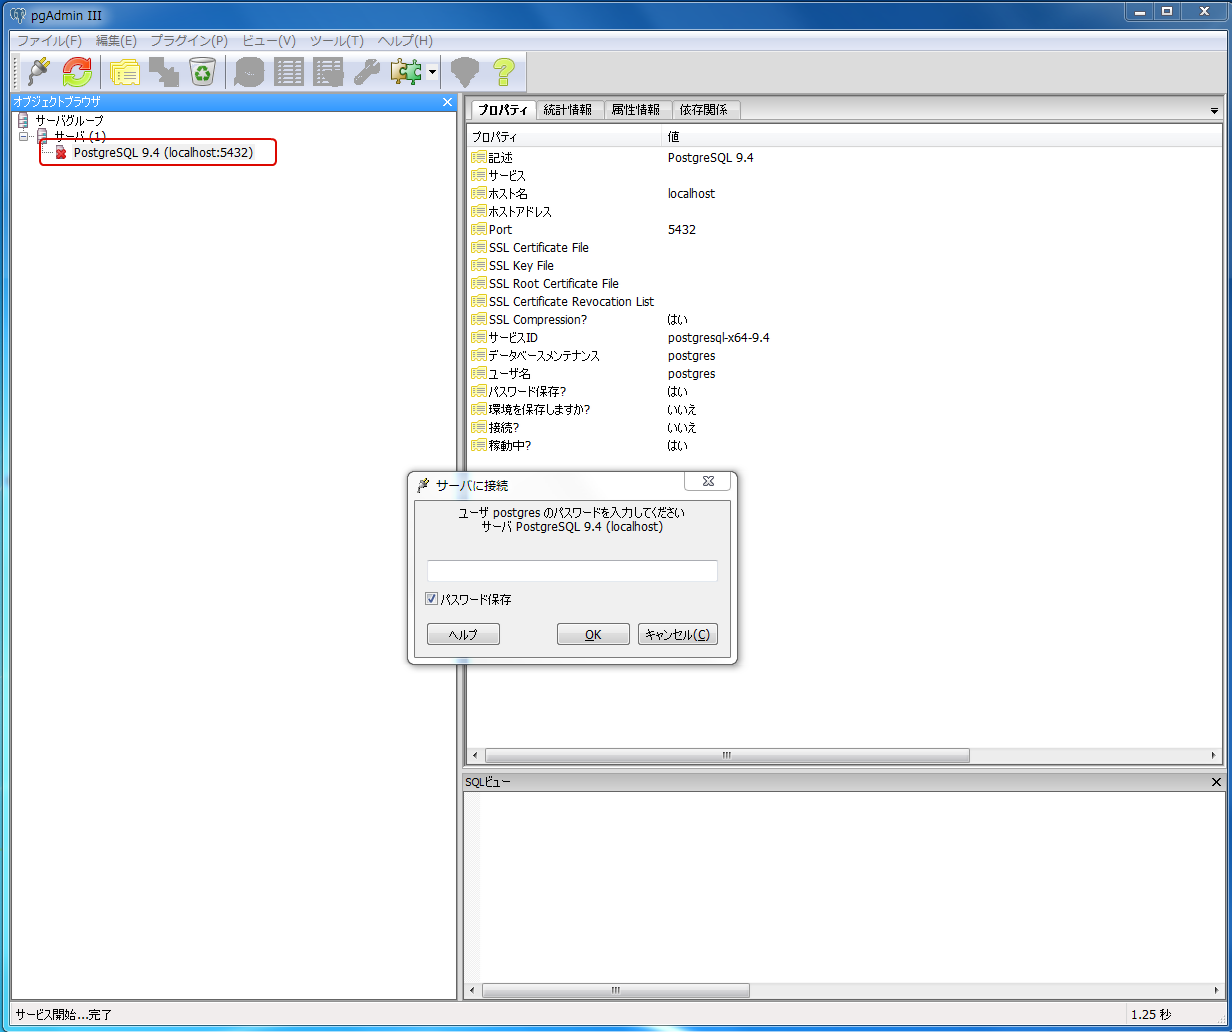This screenshot has height=1032, width=1232.
Task: Click the icon beside the パスワード保存? property
Action: [479, 392]
